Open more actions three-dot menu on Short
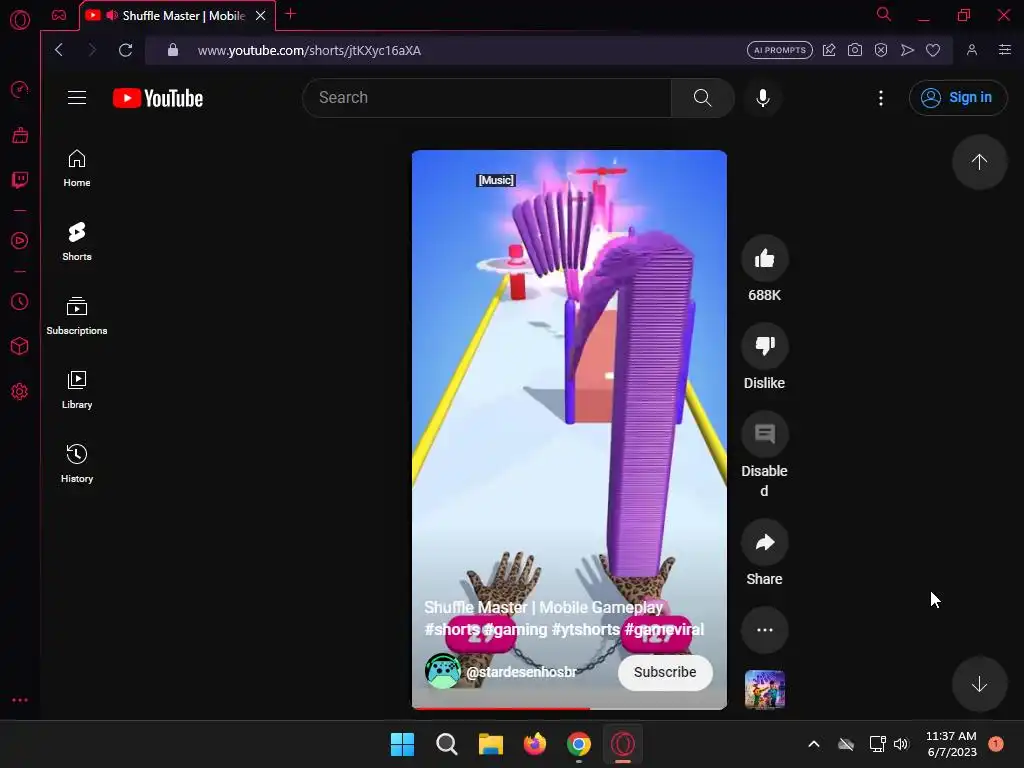The width and height of the screenshot is (1024, 768). click(765, 630)
